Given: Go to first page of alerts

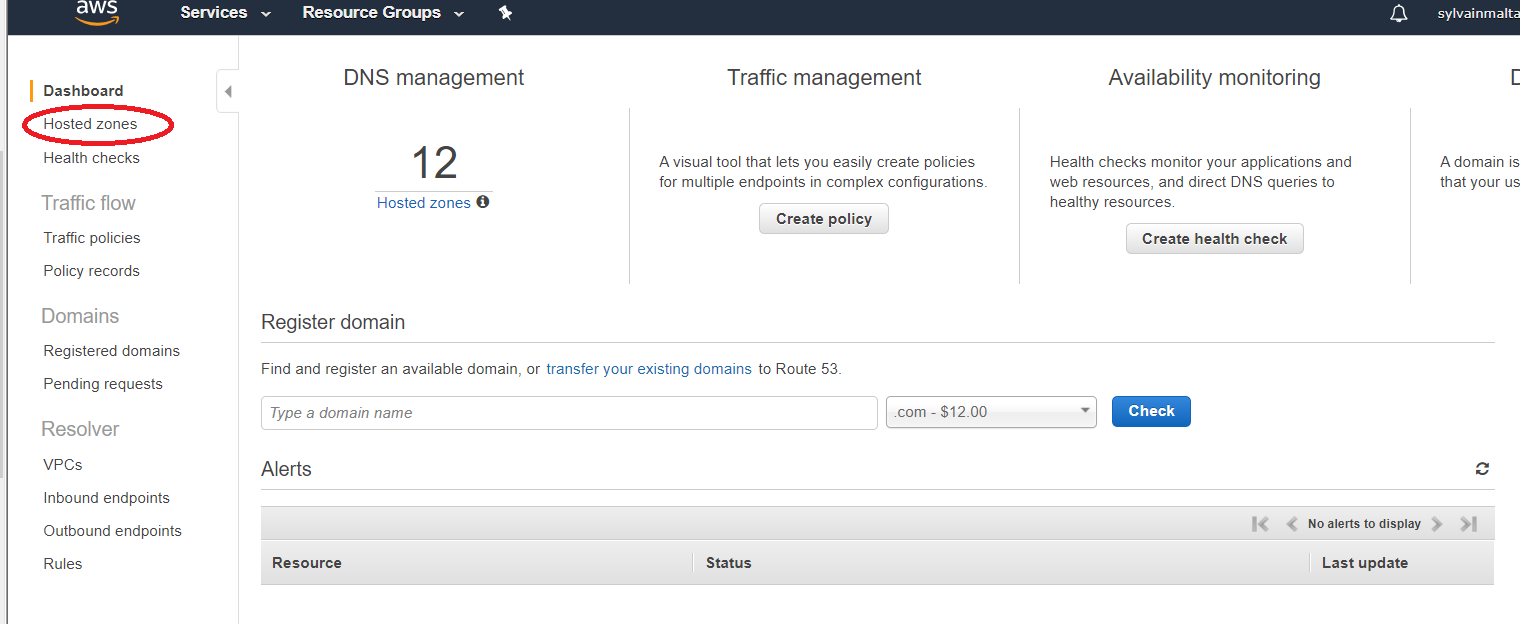Looking at the screenshot, I should [1260, 524].
